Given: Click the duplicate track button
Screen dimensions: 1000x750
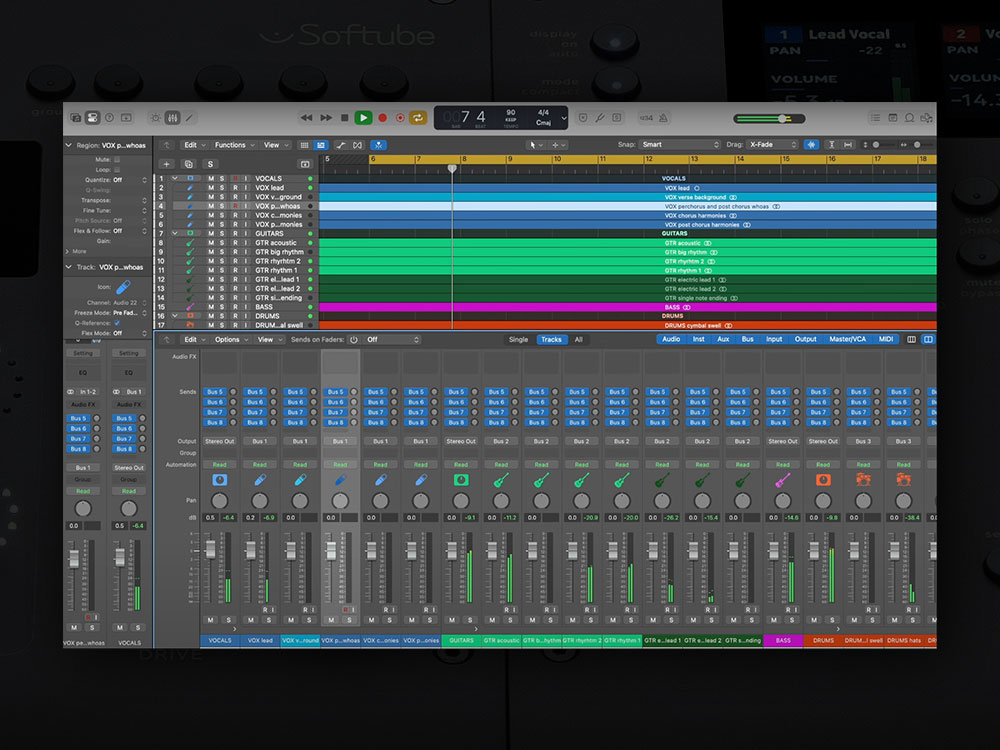Looking at the screenshot, I should coord(187,164).
